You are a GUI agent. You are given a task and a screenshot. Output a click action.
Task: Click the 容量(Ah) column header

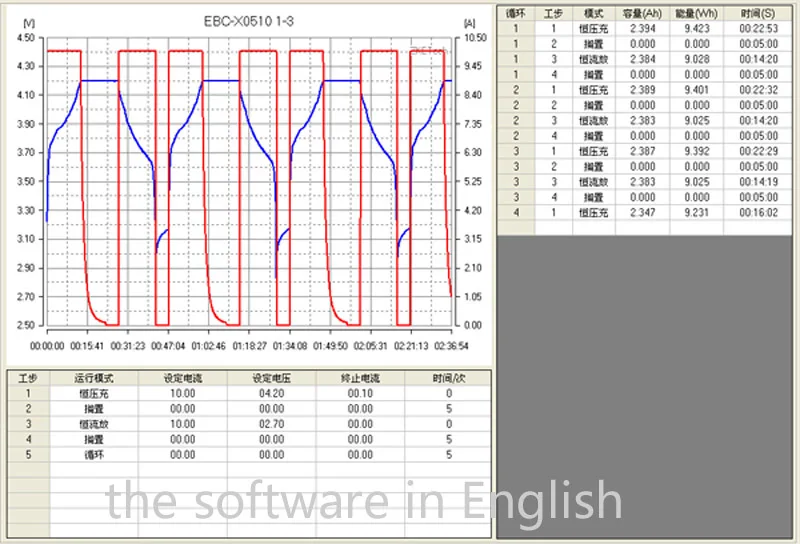[643, 14]
